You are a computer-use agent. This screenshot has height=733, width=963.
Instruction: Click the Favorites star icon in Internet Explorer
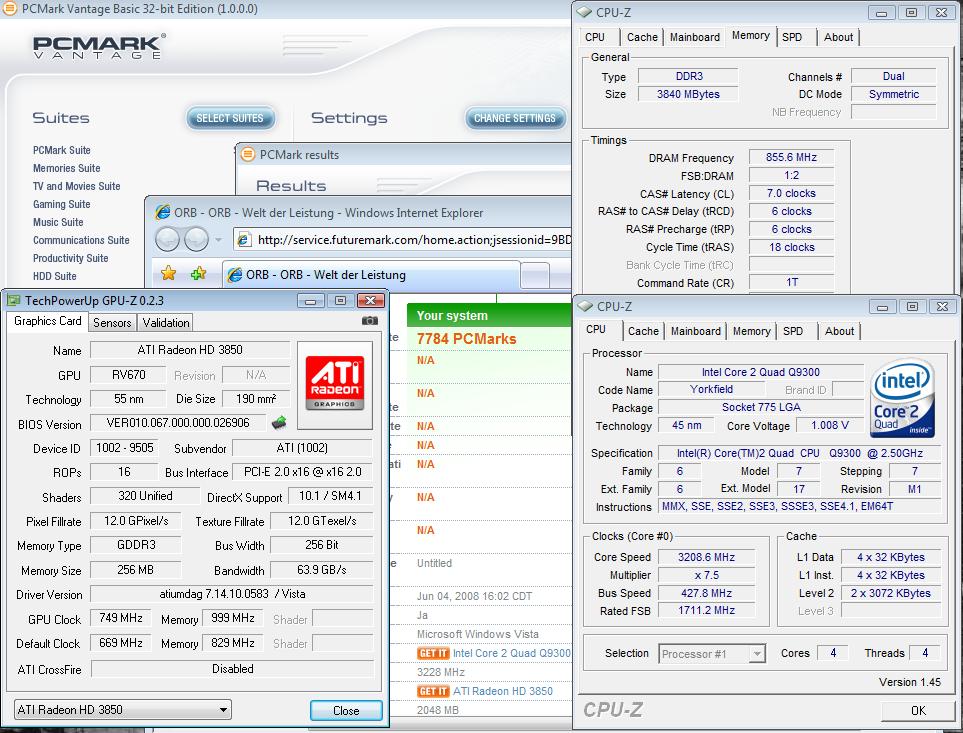click(x=168, y=273)
